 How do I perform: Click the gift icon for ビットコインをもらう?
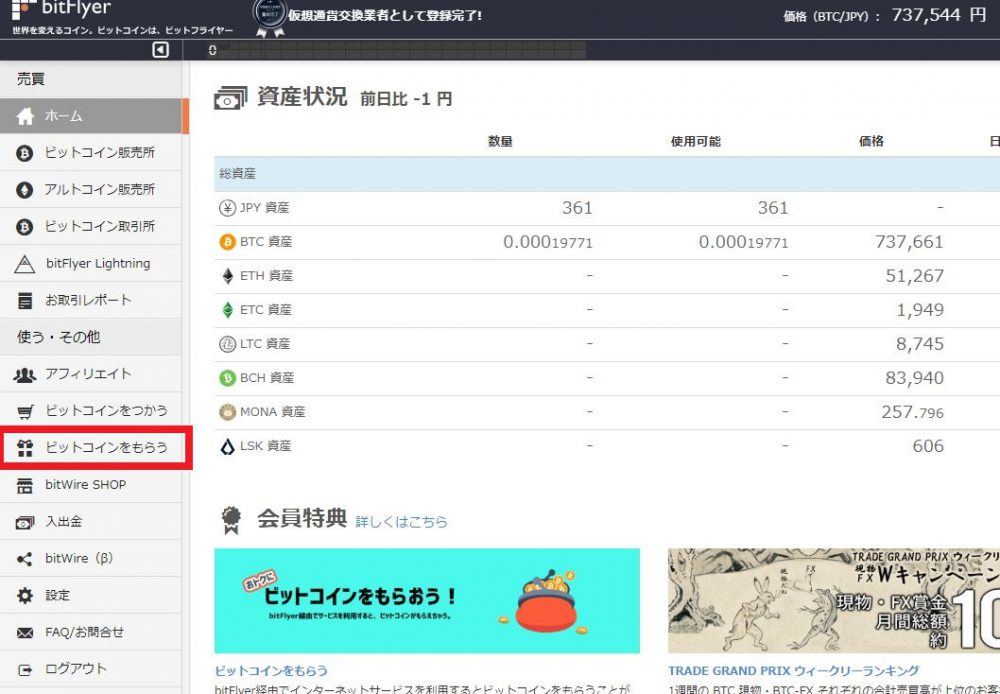26,448
